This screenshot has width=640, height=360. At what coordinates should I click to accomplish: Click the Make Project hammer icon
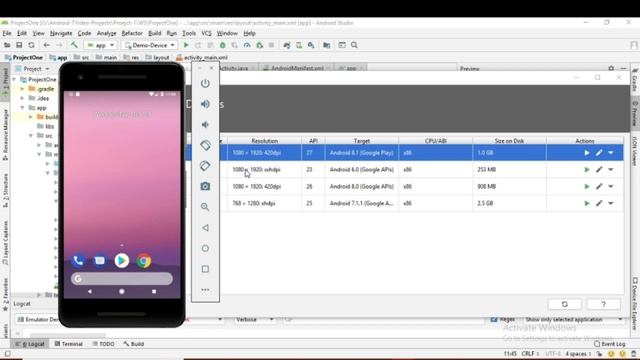coord(74,45)
